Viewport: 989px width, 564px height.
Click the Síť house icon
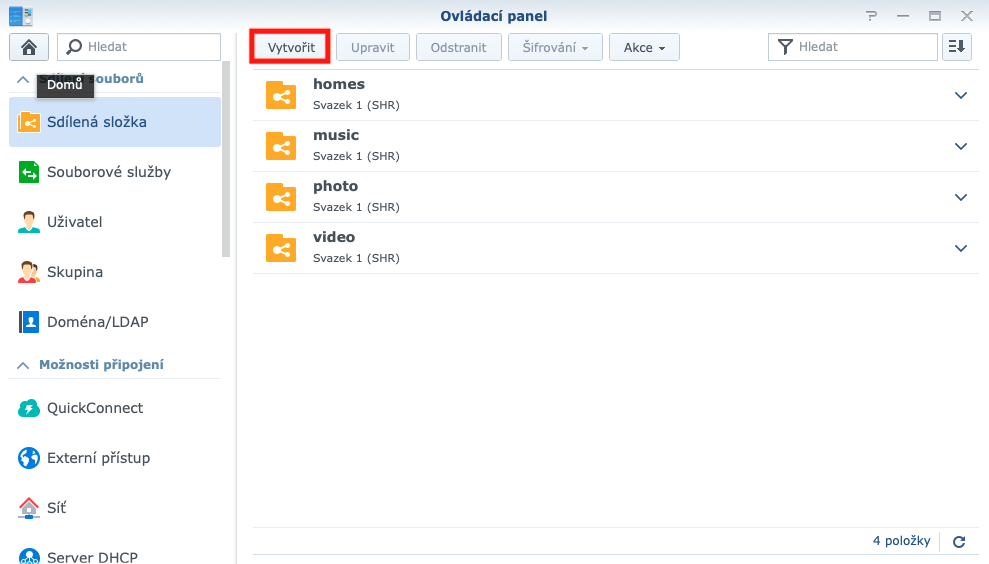coord(28,508)
